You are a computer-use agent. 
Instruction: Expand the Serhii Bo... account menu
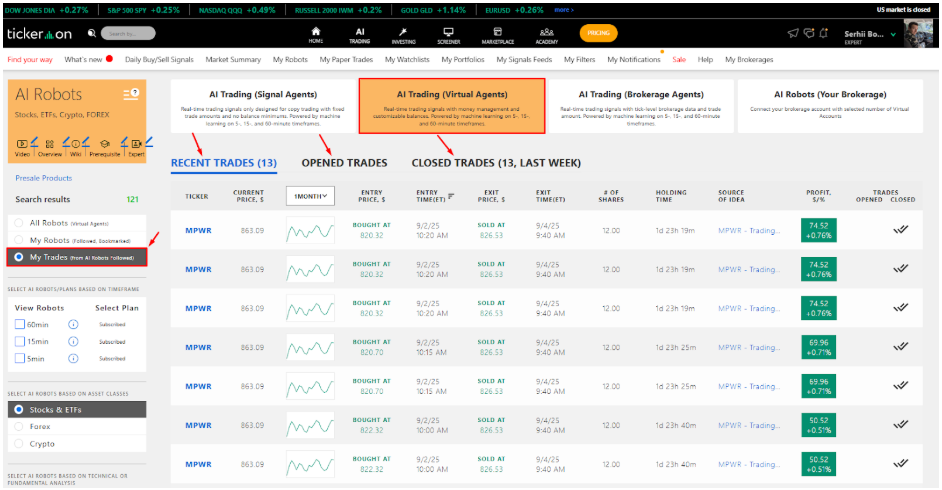coord(893,35)
